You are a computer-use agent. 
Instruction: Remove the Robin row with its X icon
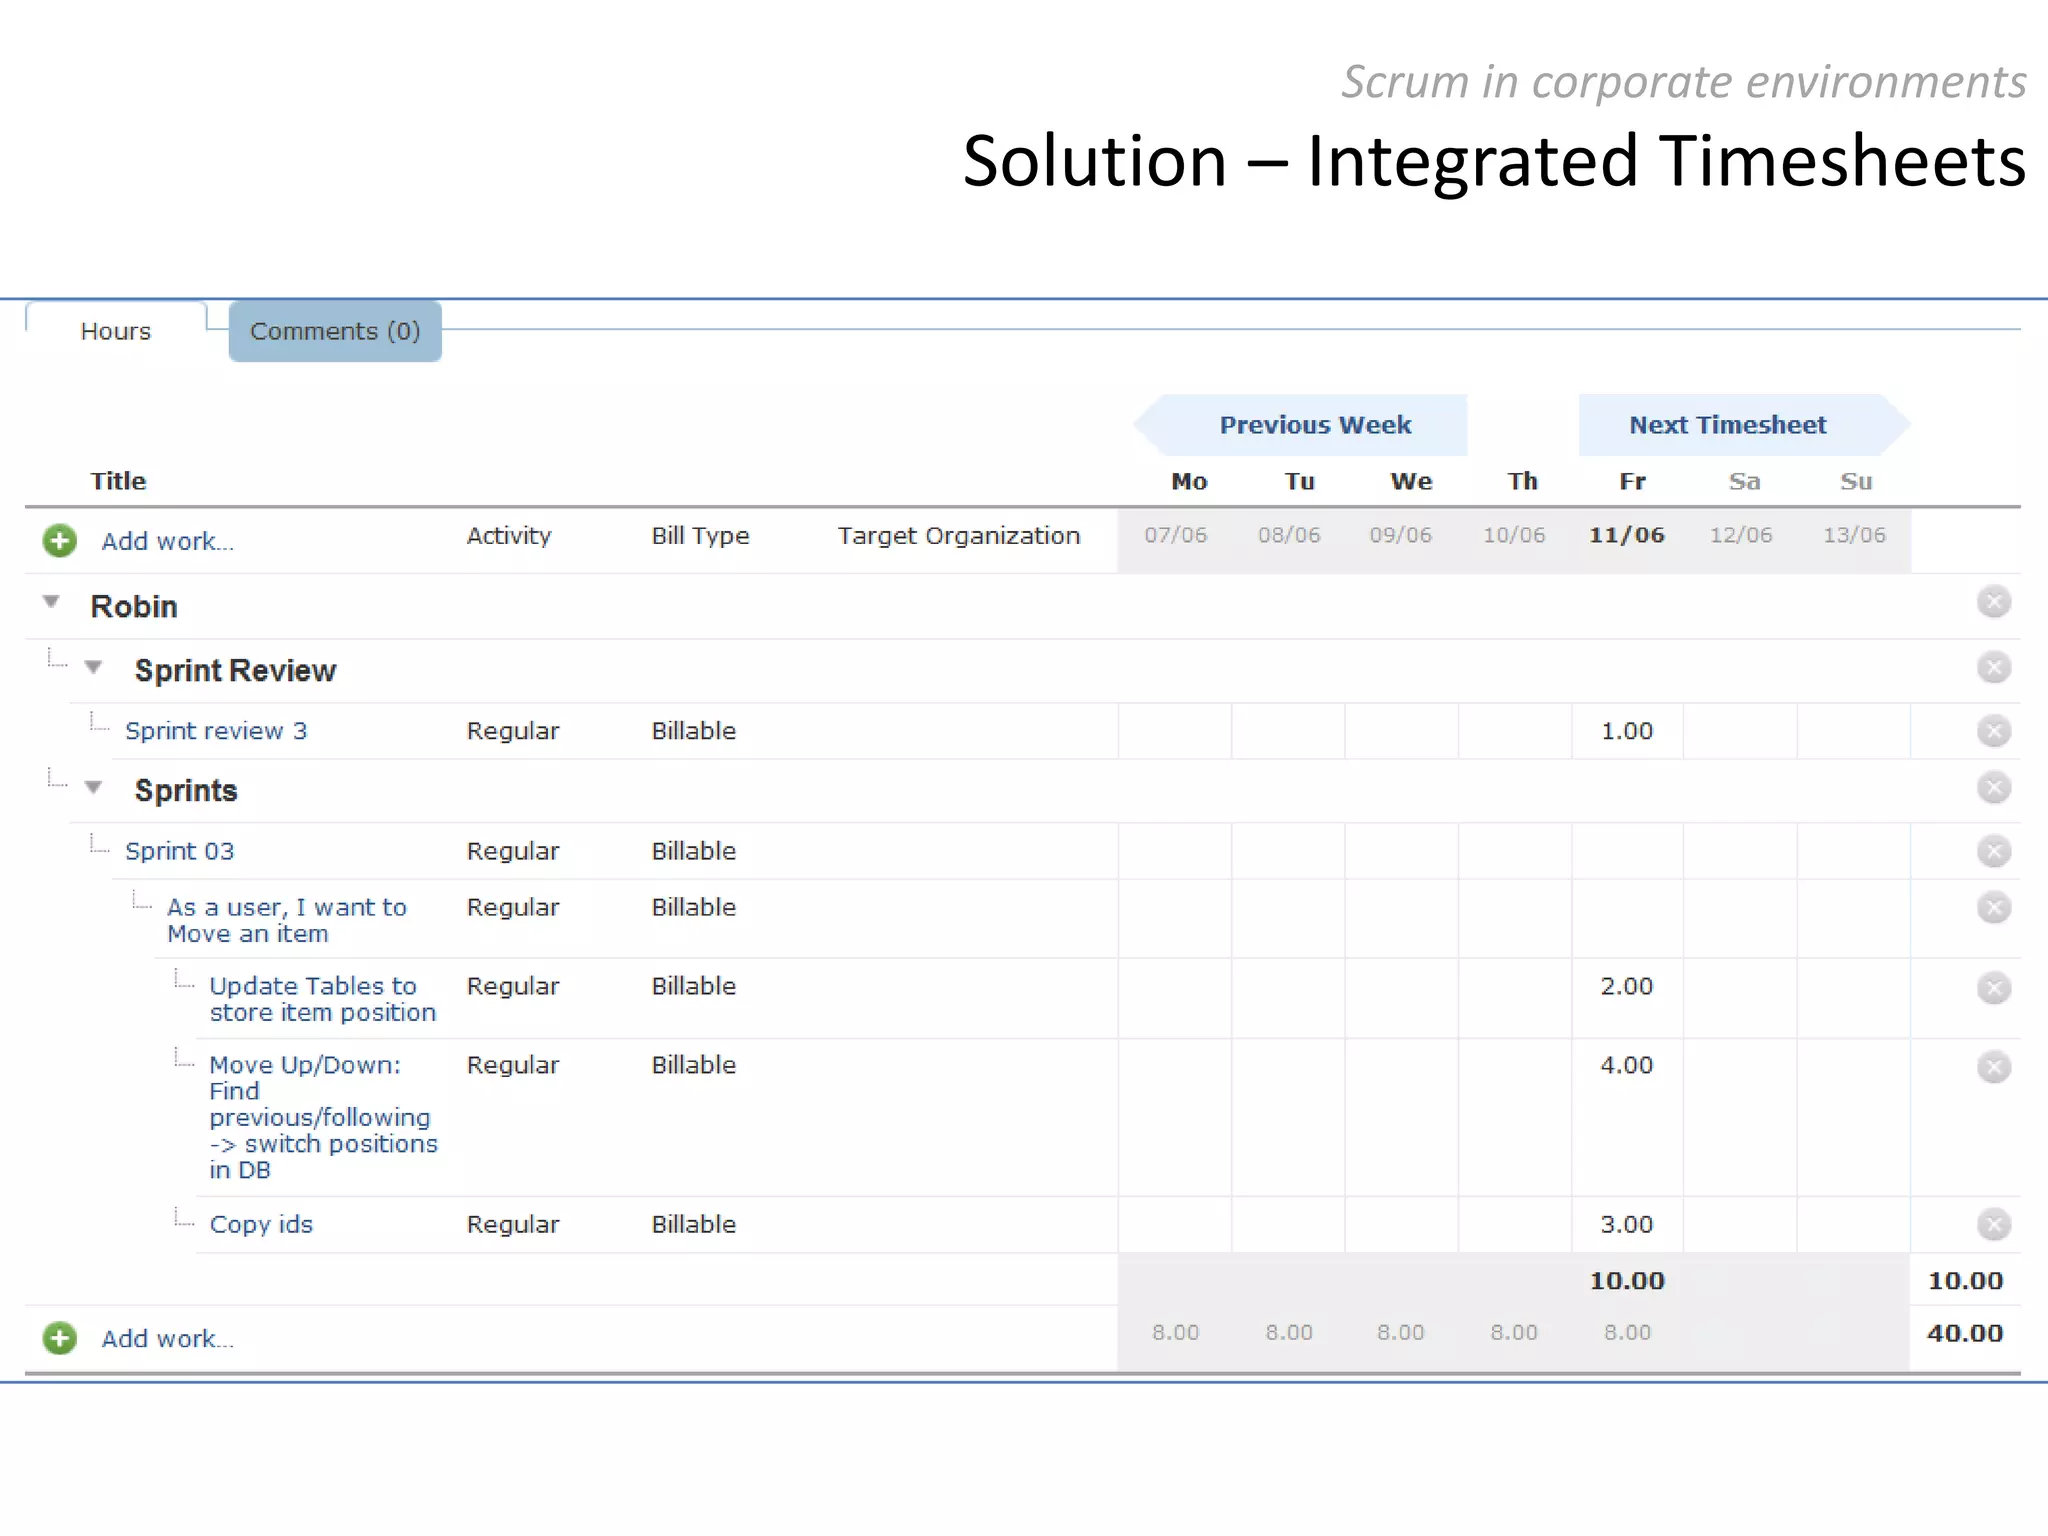tap(1993, 602)
